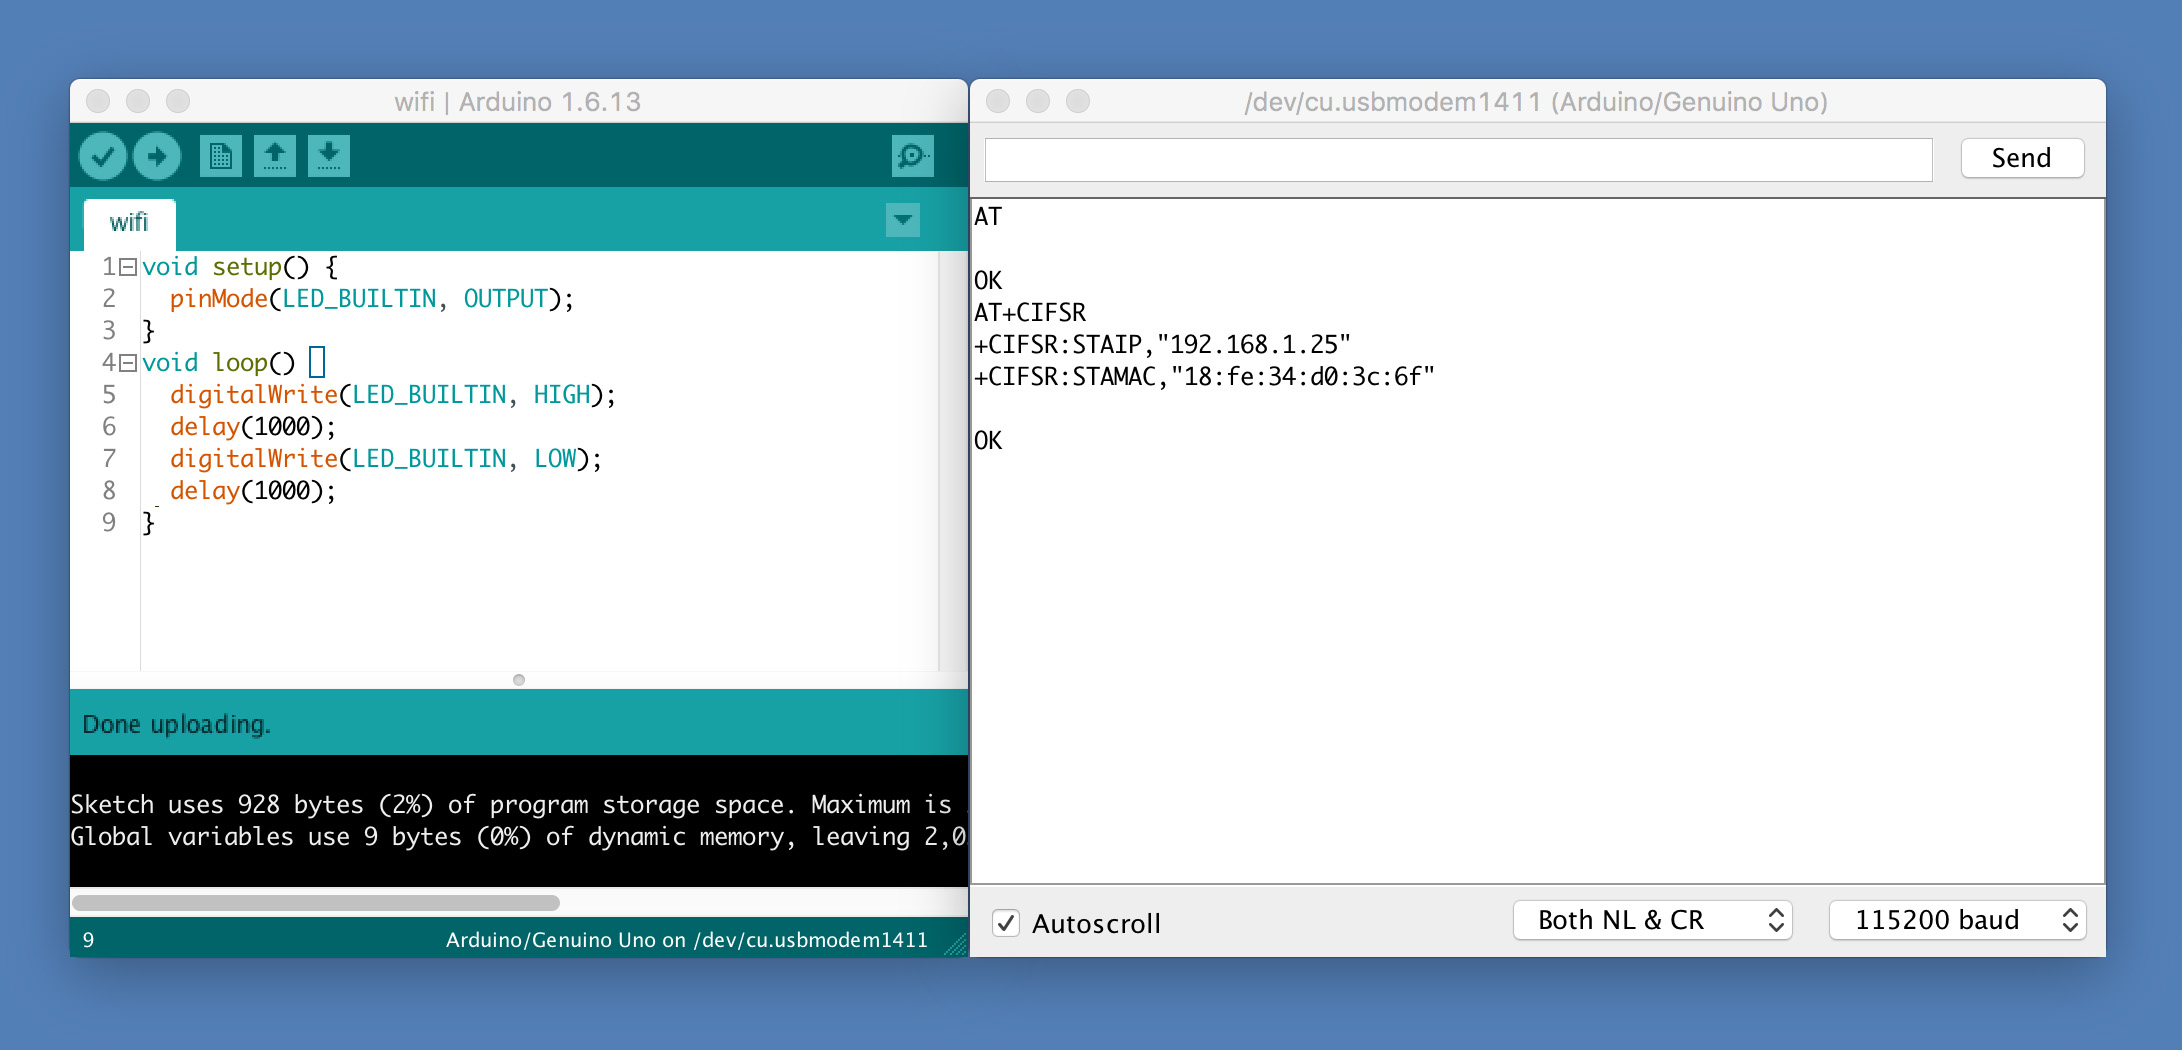Minimize the Arduino wifi sketch window
Viewport: 2182px width, 1050px height.
coord(138,101)
